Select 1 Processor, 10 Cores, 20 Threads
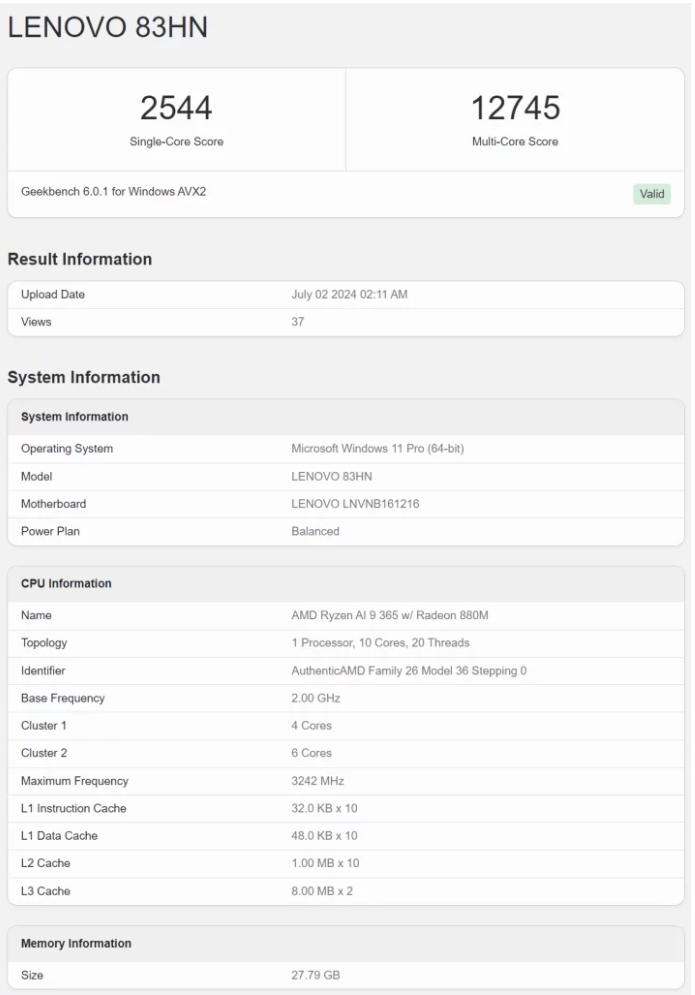This screenshot has height=995, width=695. (381, 643)
